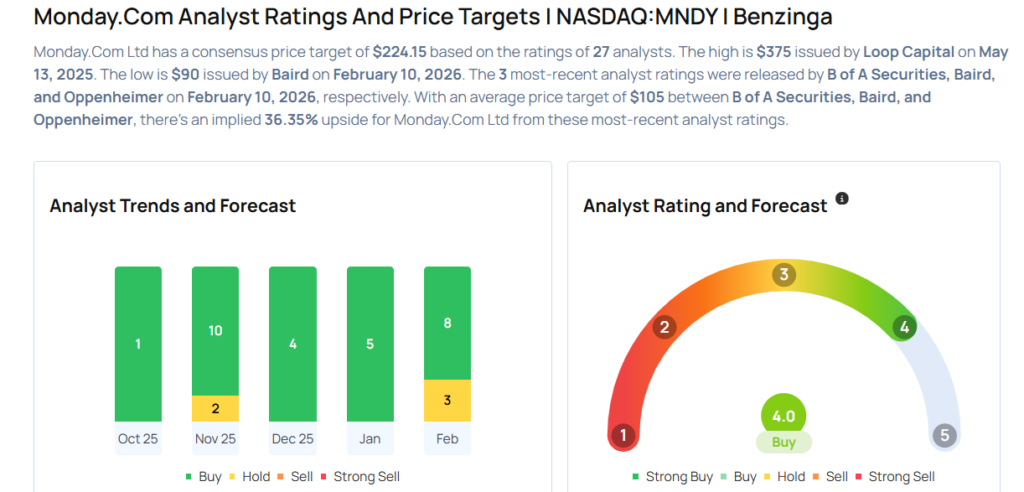Click the info icon beside Analyst Rating and Forecast

click(x=842, y=199)
